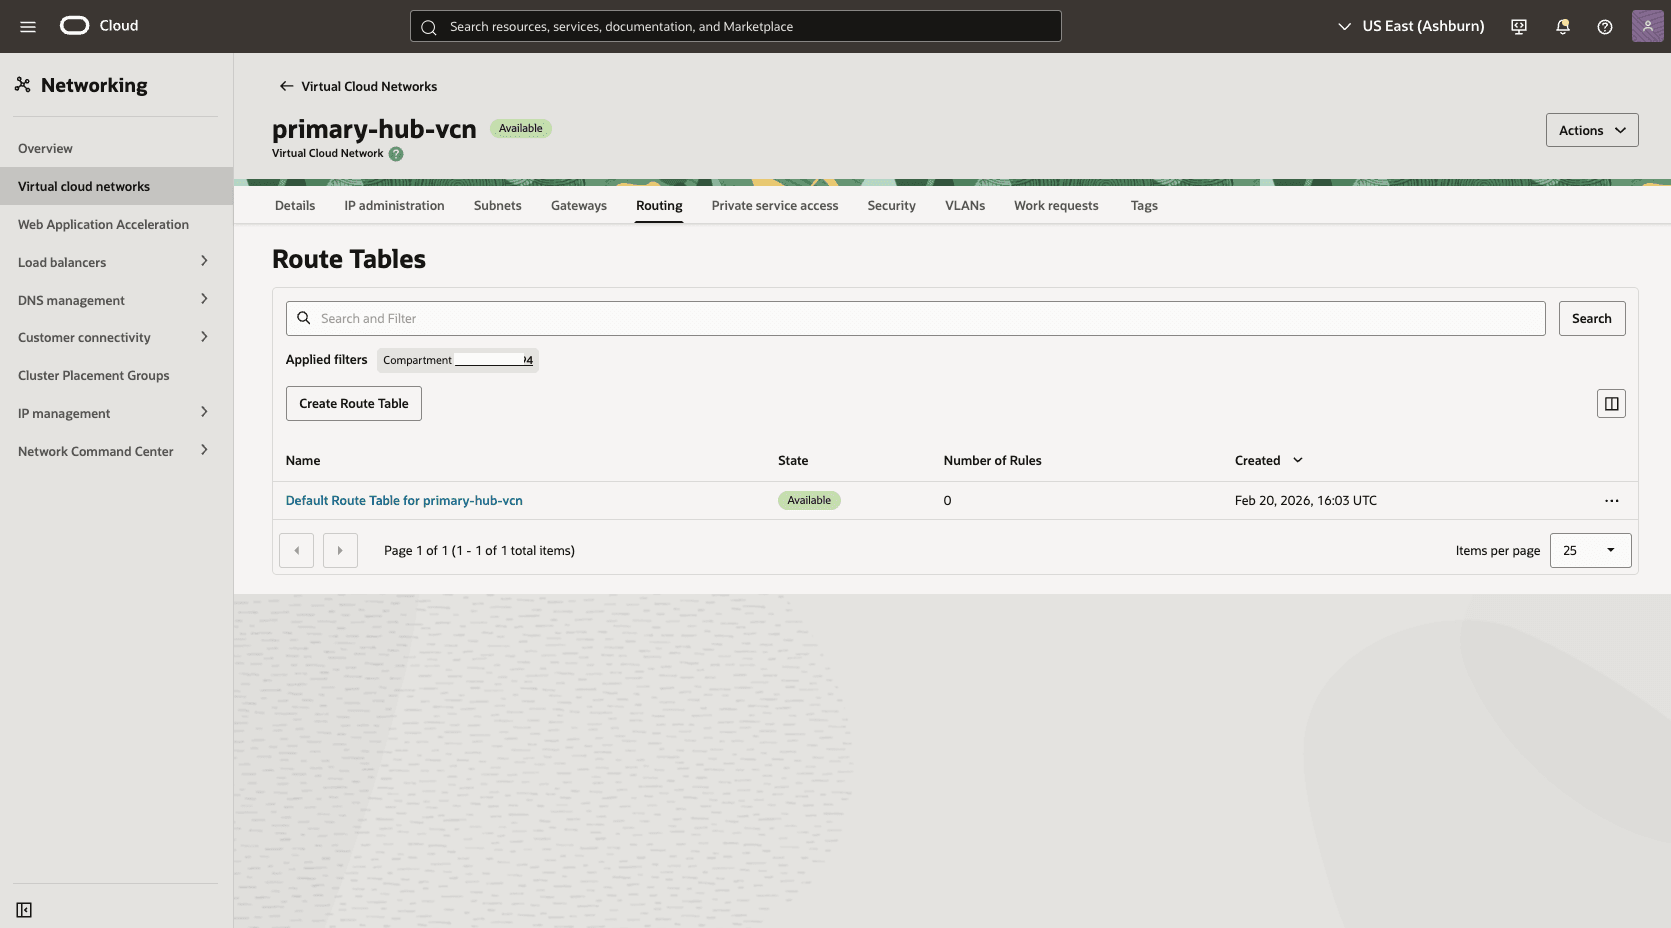This screenshot has width=1671, height=928.
Task: Open the user profile avatar
Action: click(1647, 26)
